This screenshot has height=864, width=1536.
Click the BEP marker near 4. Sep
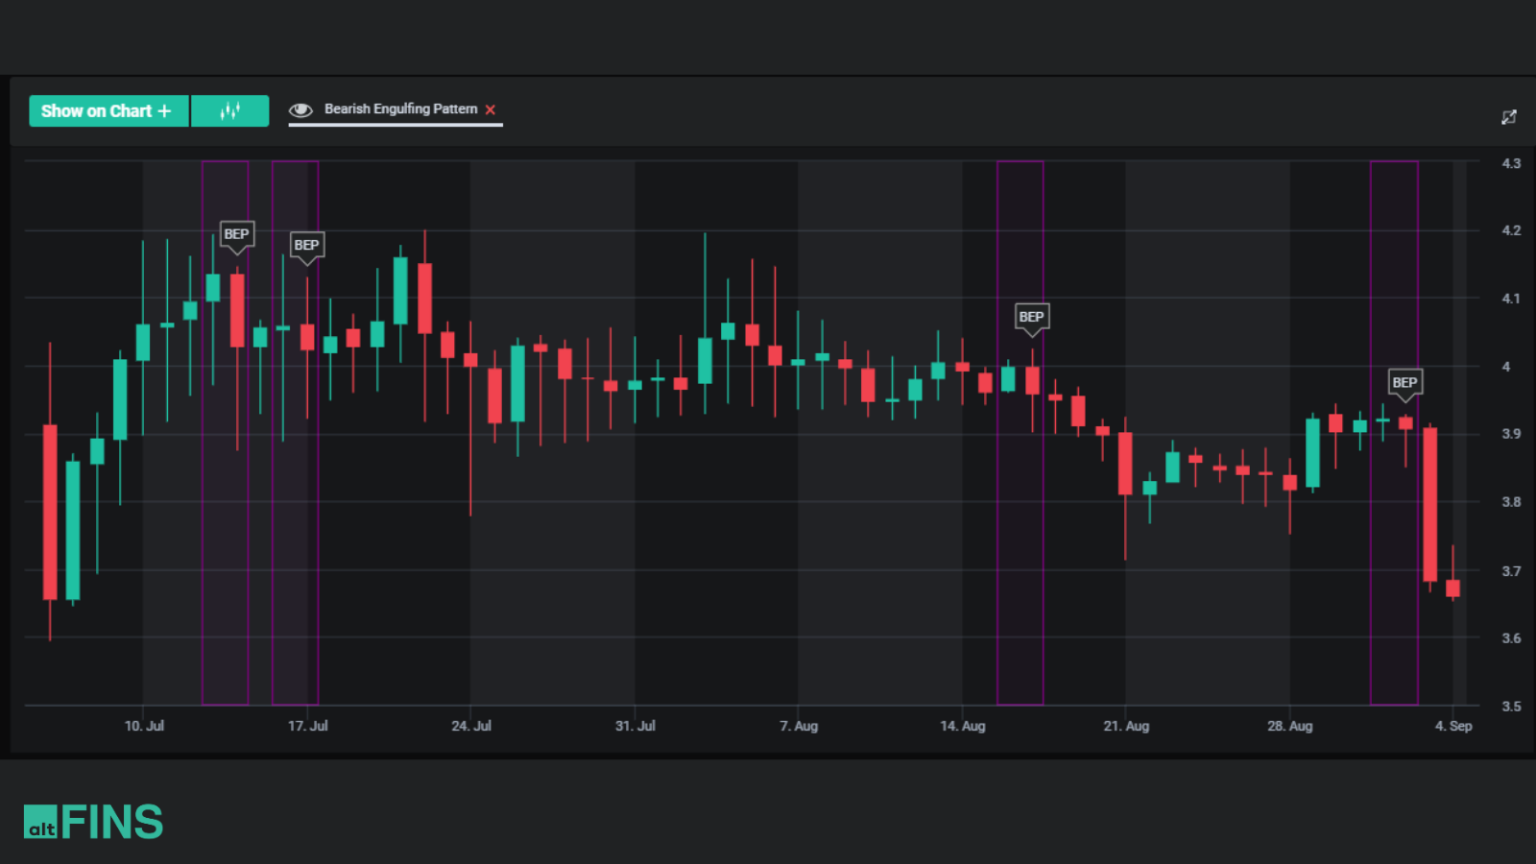click(1405, 384)
